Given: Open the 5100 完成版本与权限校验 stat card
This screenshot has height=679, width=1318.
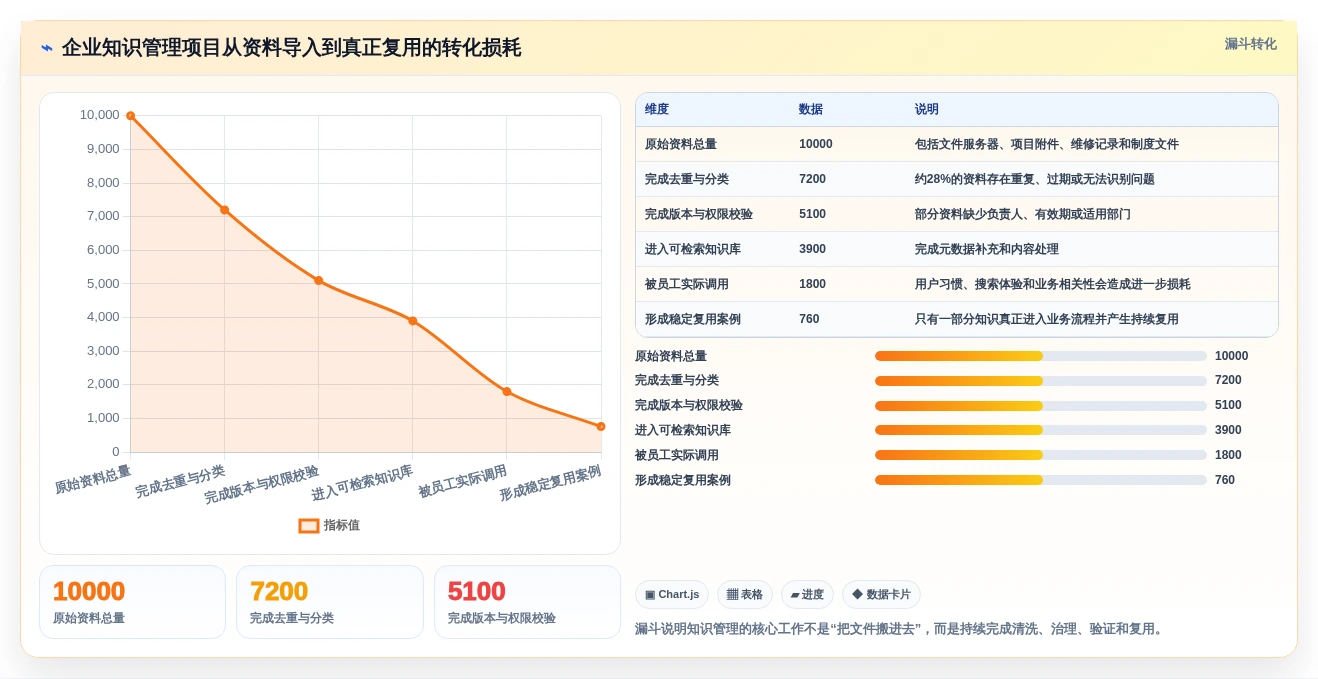Looking at the screenshot, I should [527, 602].
